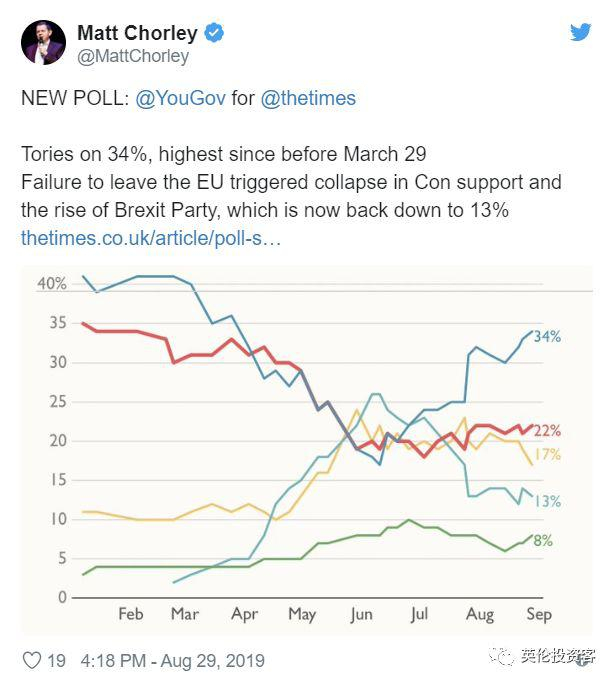Click the 13% Brexit Party label
This screenshot has height=683, width=615.
point(548,501)
